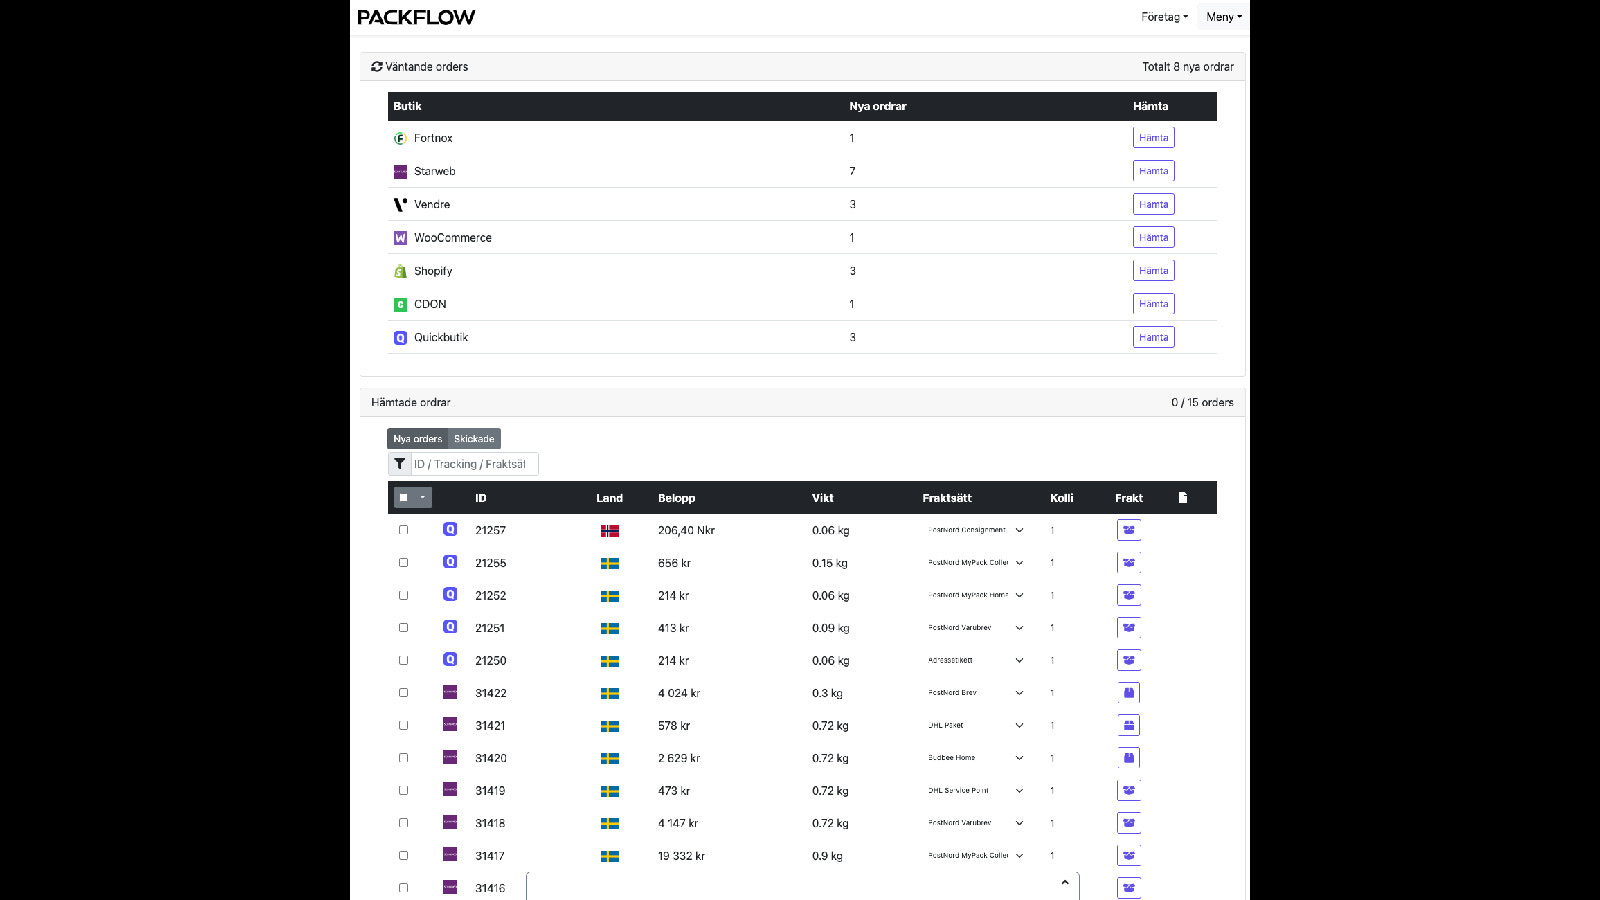Toggle the select-all checkbox in table header
Screen dimensions: 1600x900
coord(404,497)
